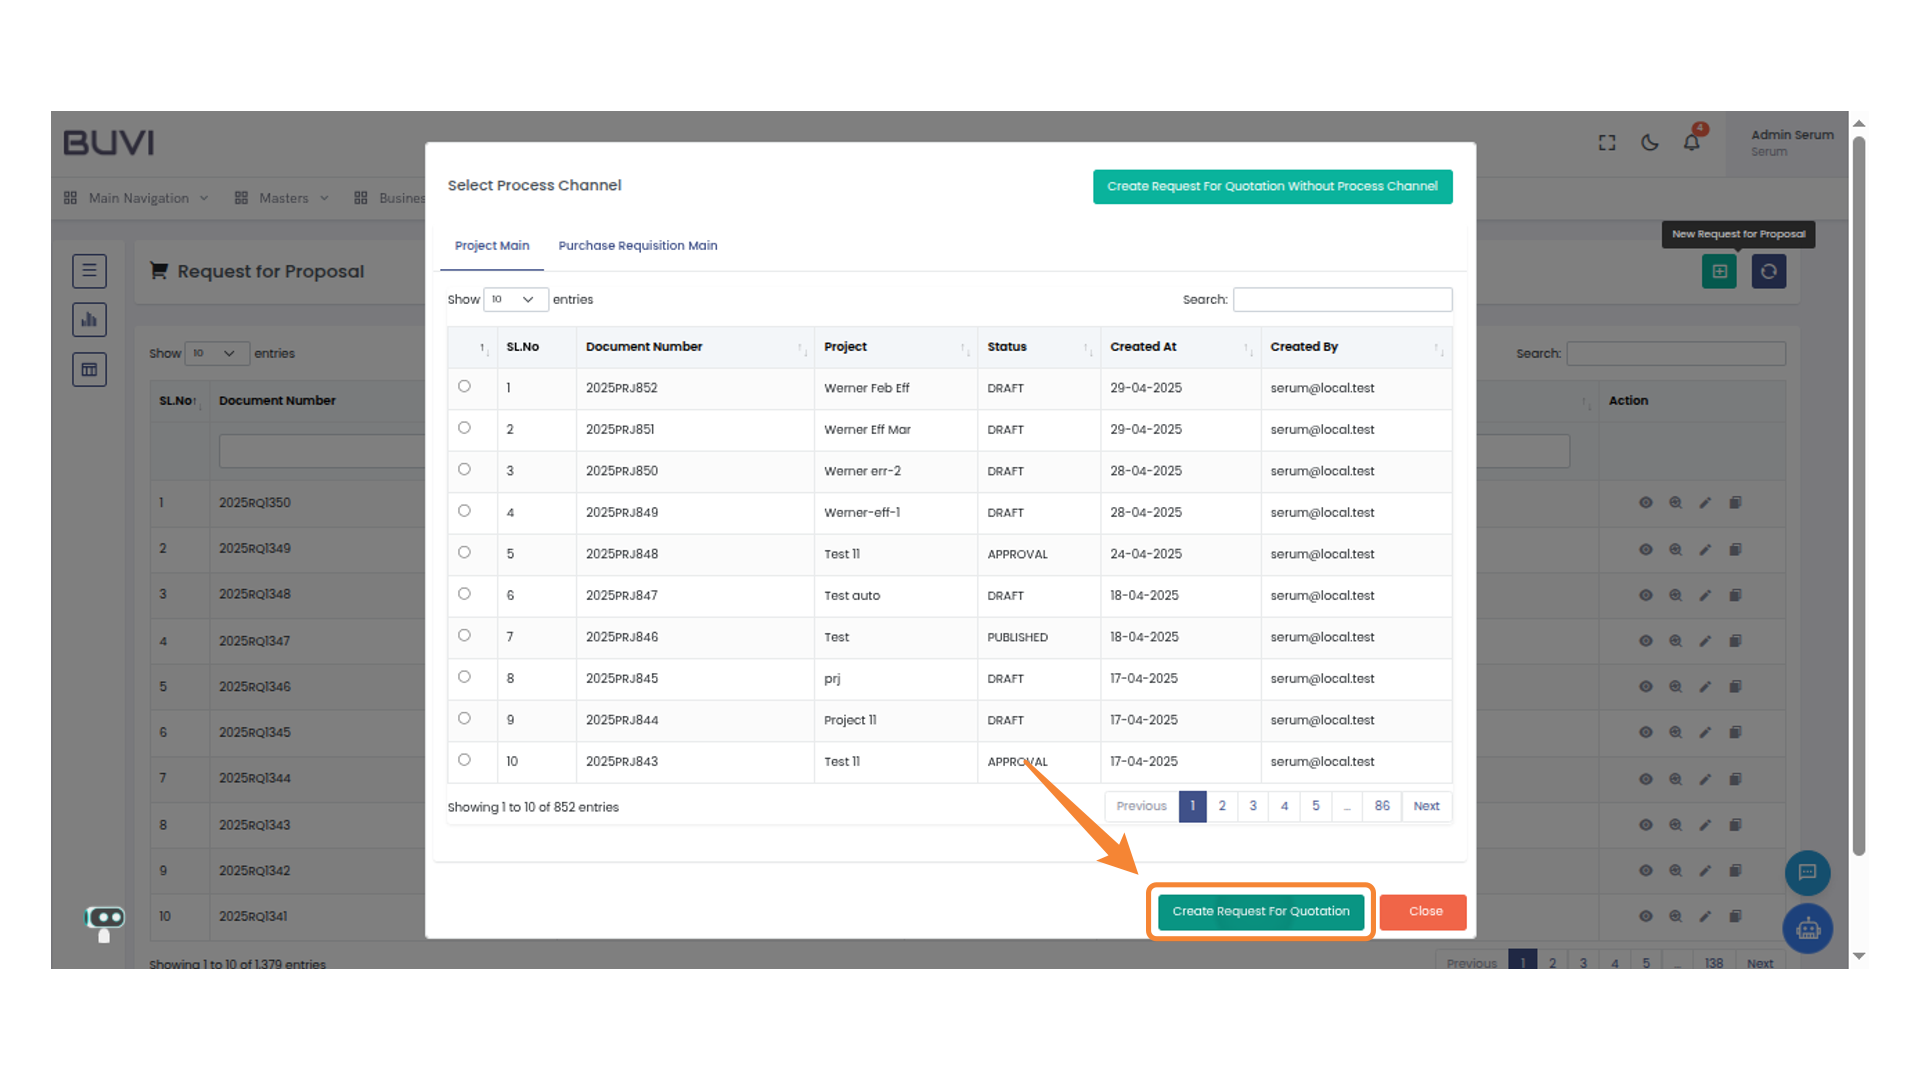Click Create Request For Quotation Without Process Channel
1920x1080 pixels.
[x=1272, y=186]
